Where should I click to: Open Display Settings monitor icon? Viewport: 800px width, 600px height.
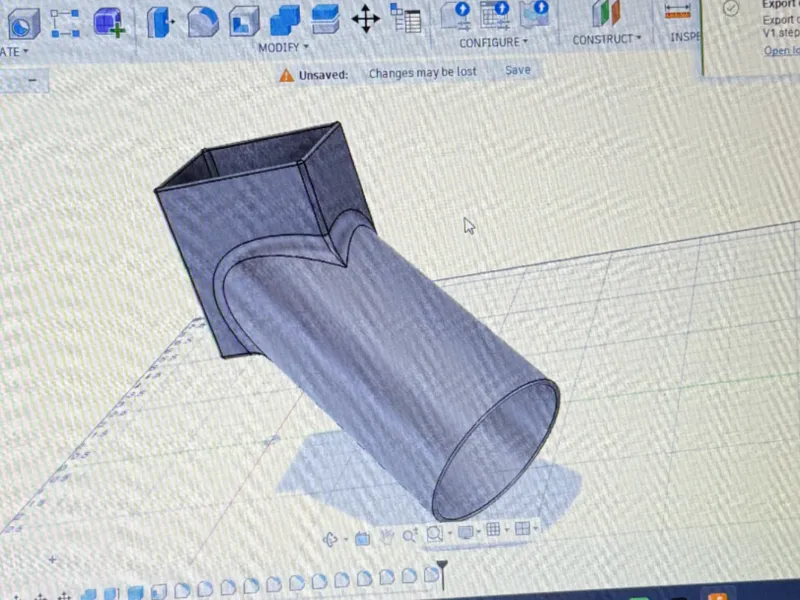click(x=465, y=532)
